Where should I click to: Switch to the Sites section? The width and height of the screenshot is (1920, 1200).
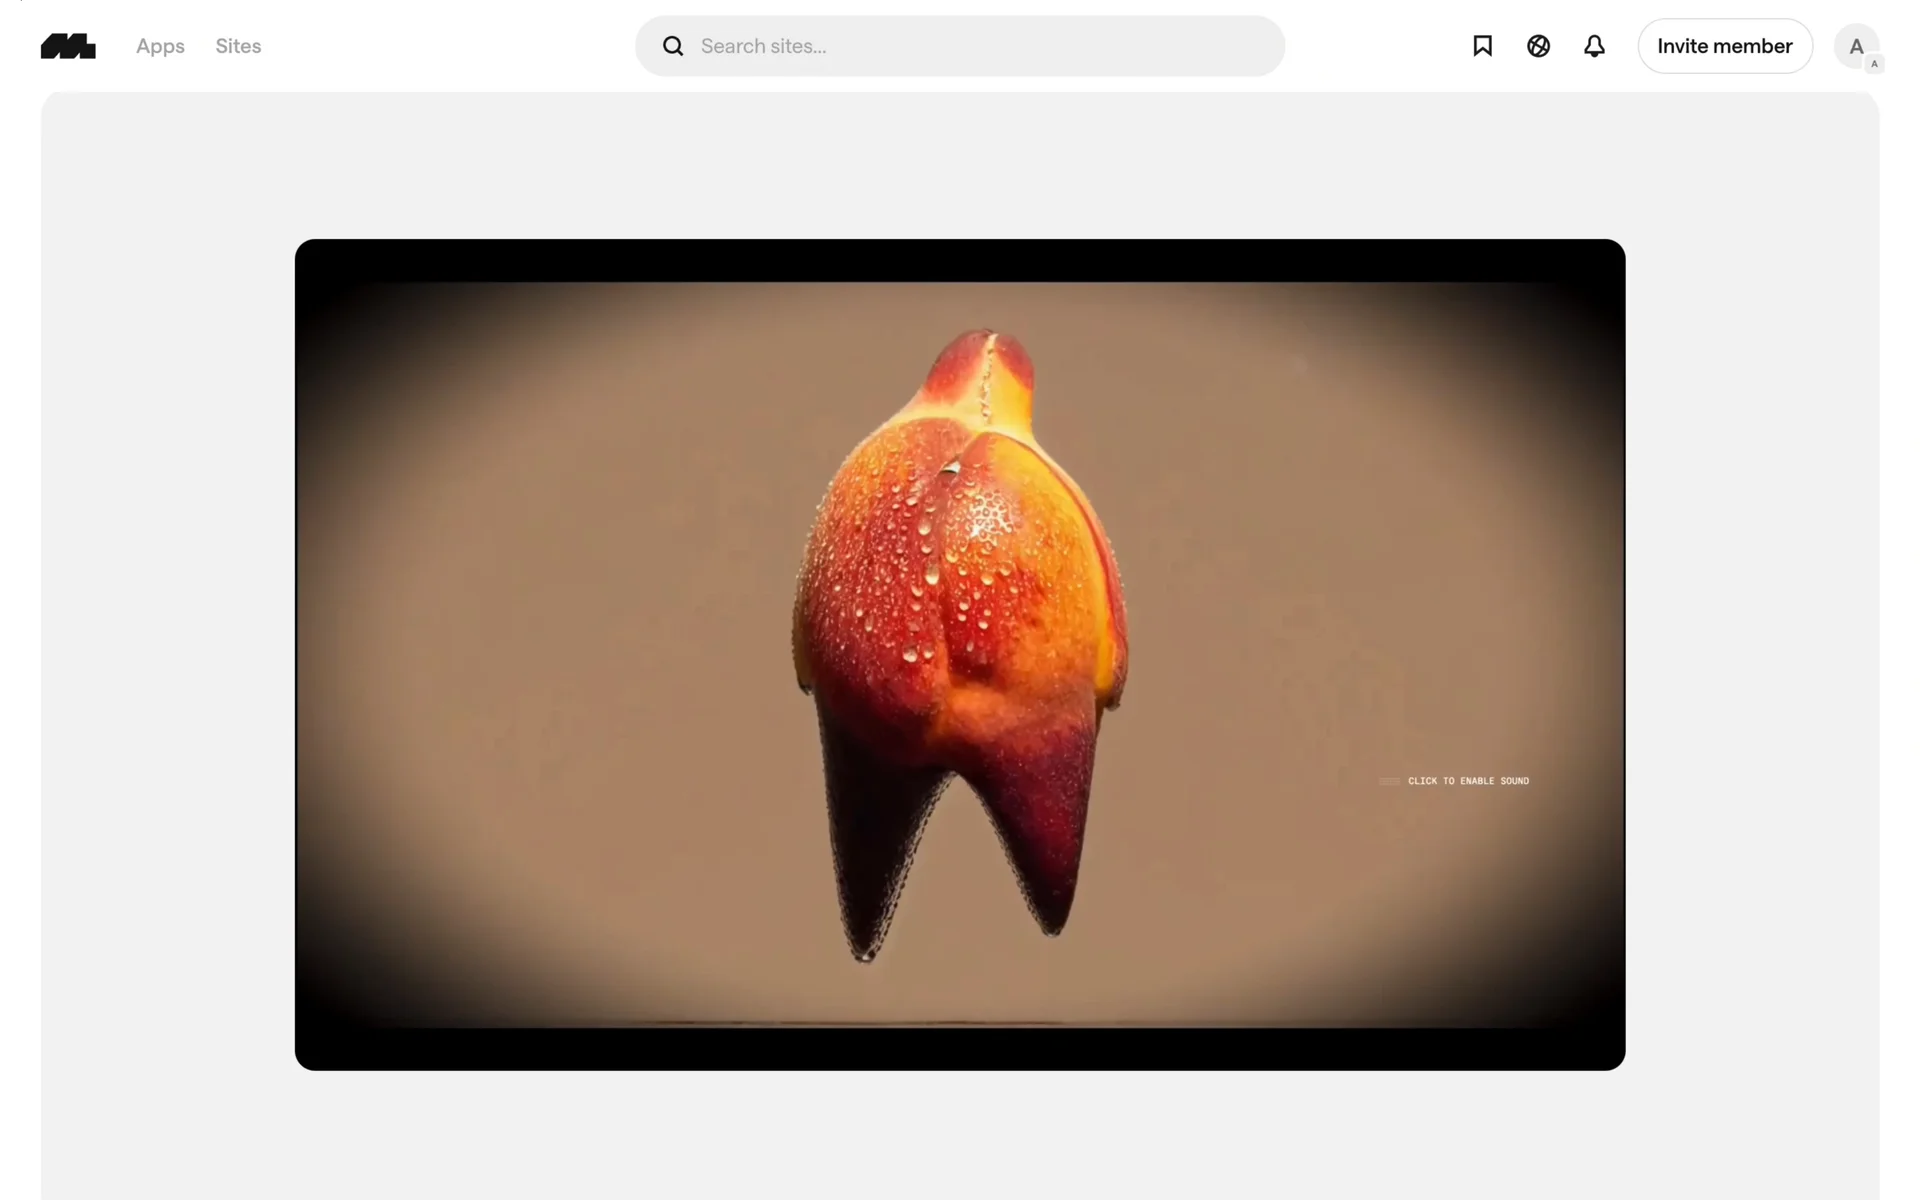pyautogui.click(x=238, y=46)
